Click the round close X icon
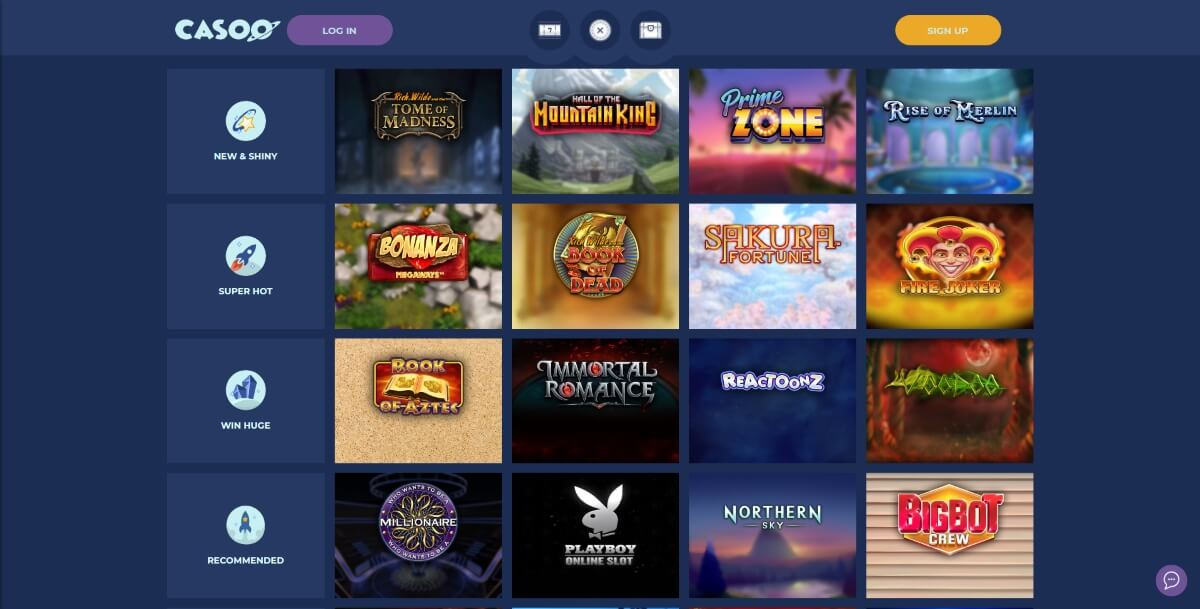This screenshot has height=609, width=1200. (600, 30)
